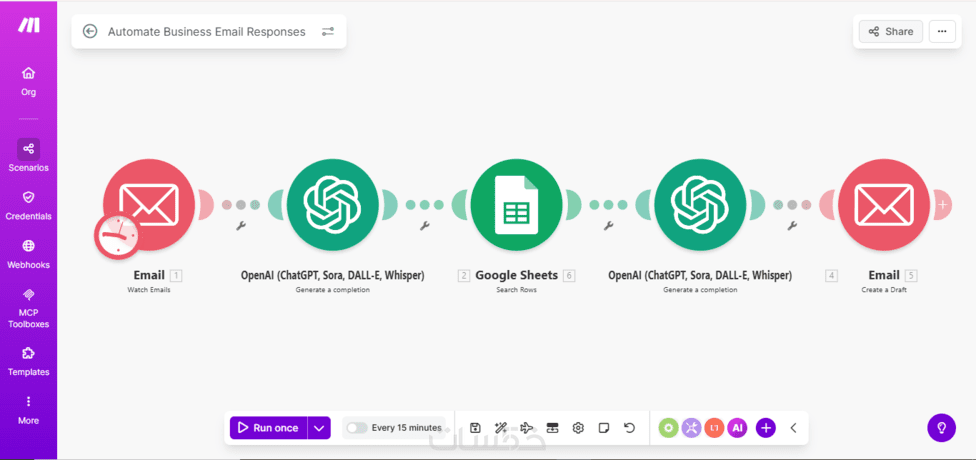Click the Share button
This screenshot has height=460, width=976.
click(x=891, y=31)
